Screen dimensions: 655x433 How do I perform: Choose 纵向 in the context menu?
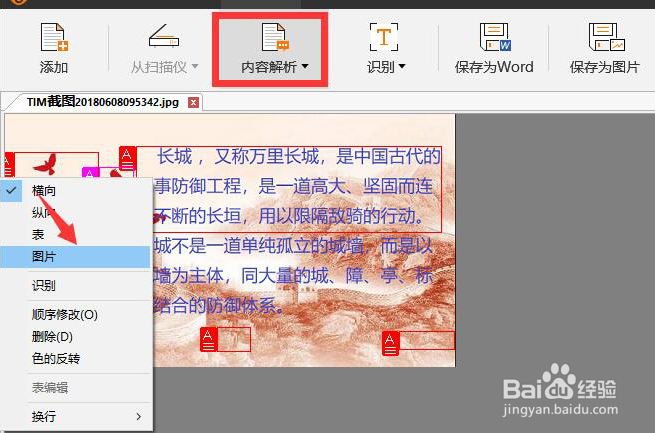(75, 213)
